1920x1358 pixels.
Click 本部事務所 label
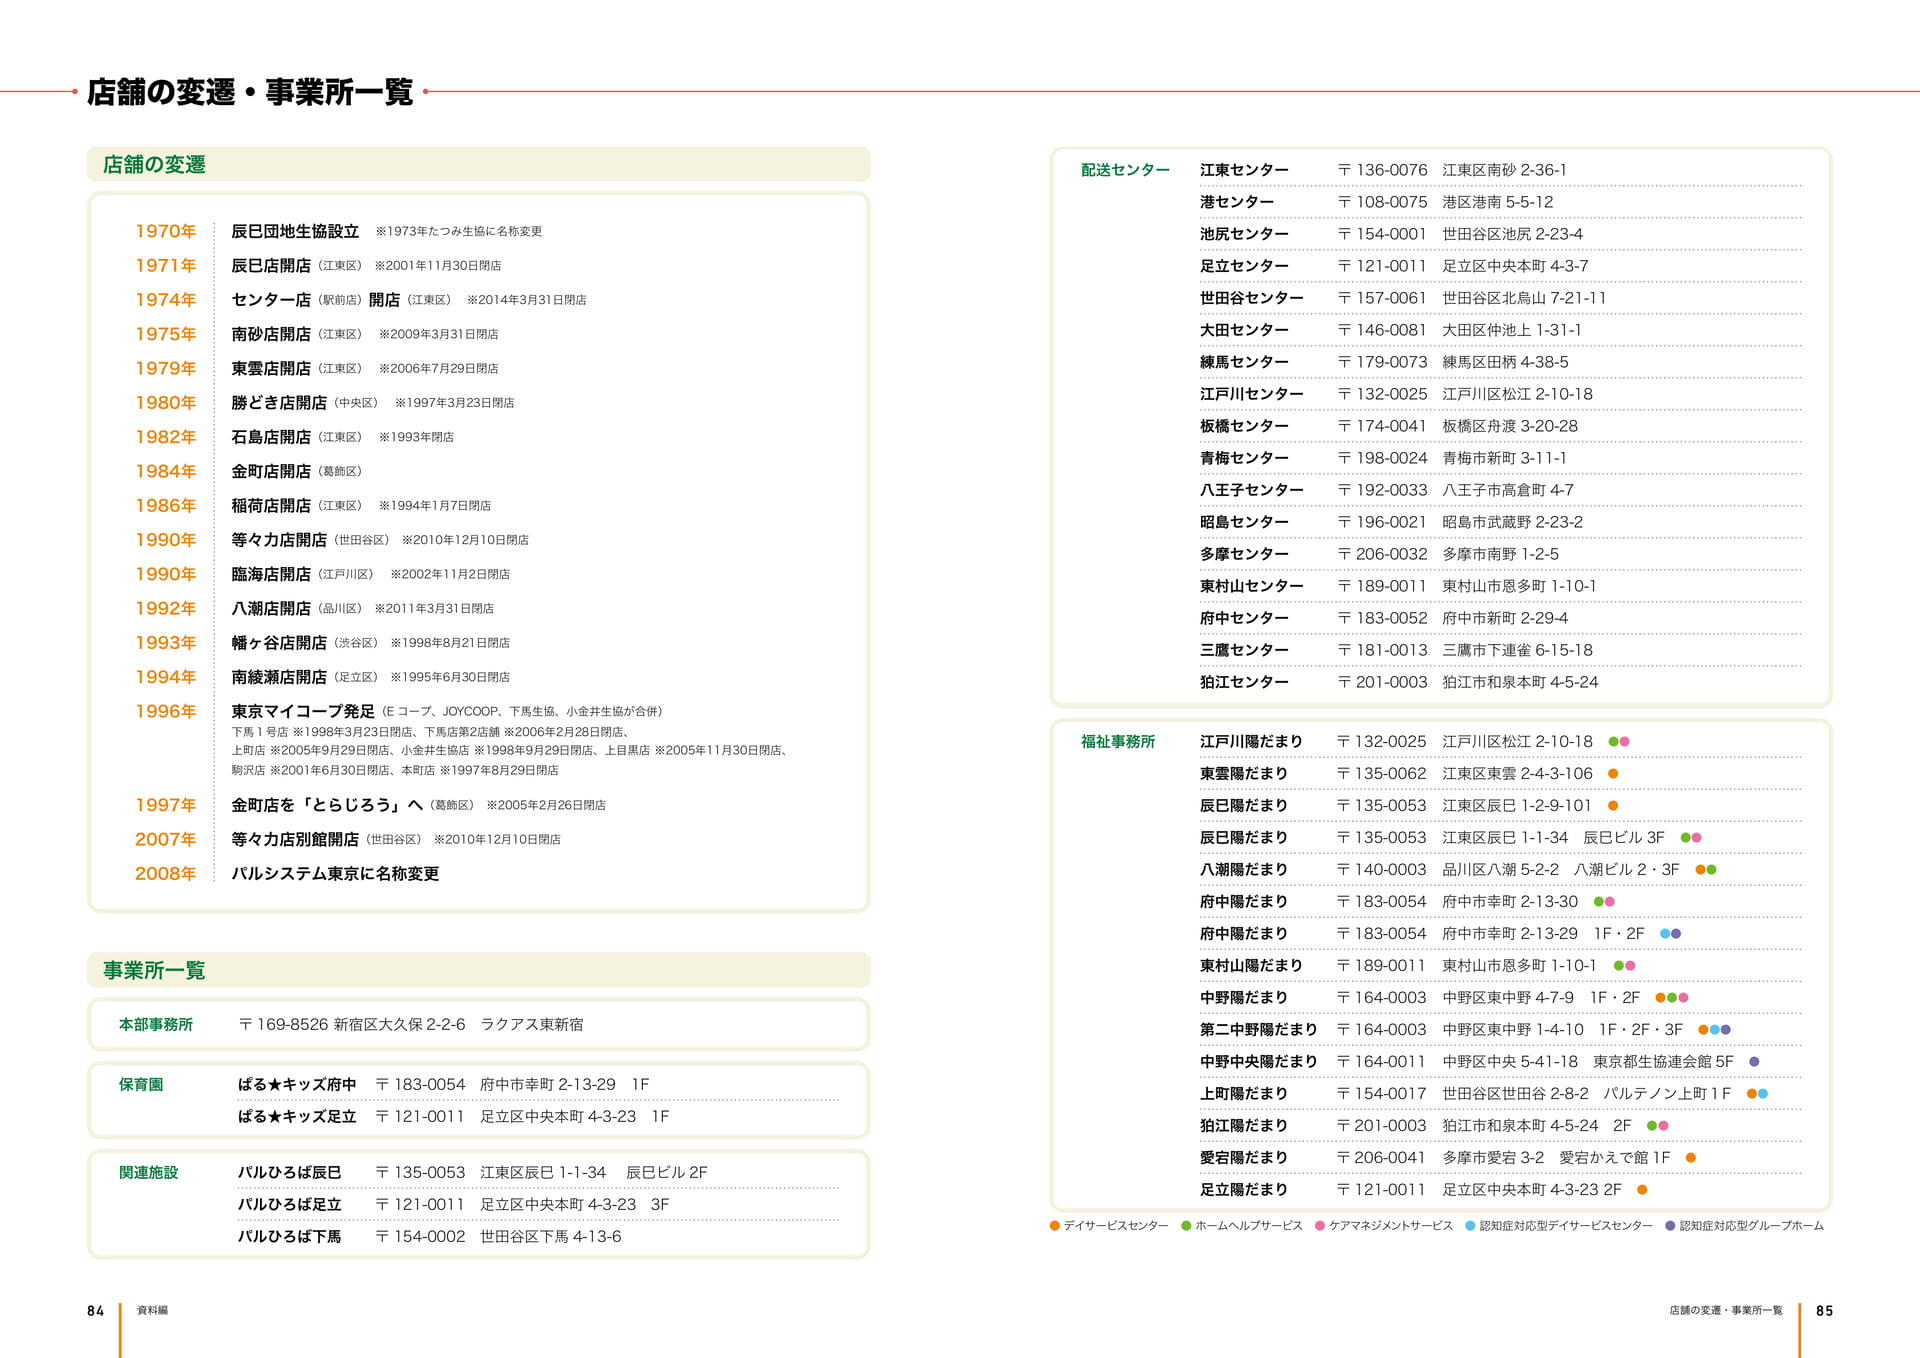(x=156, y=1024)
